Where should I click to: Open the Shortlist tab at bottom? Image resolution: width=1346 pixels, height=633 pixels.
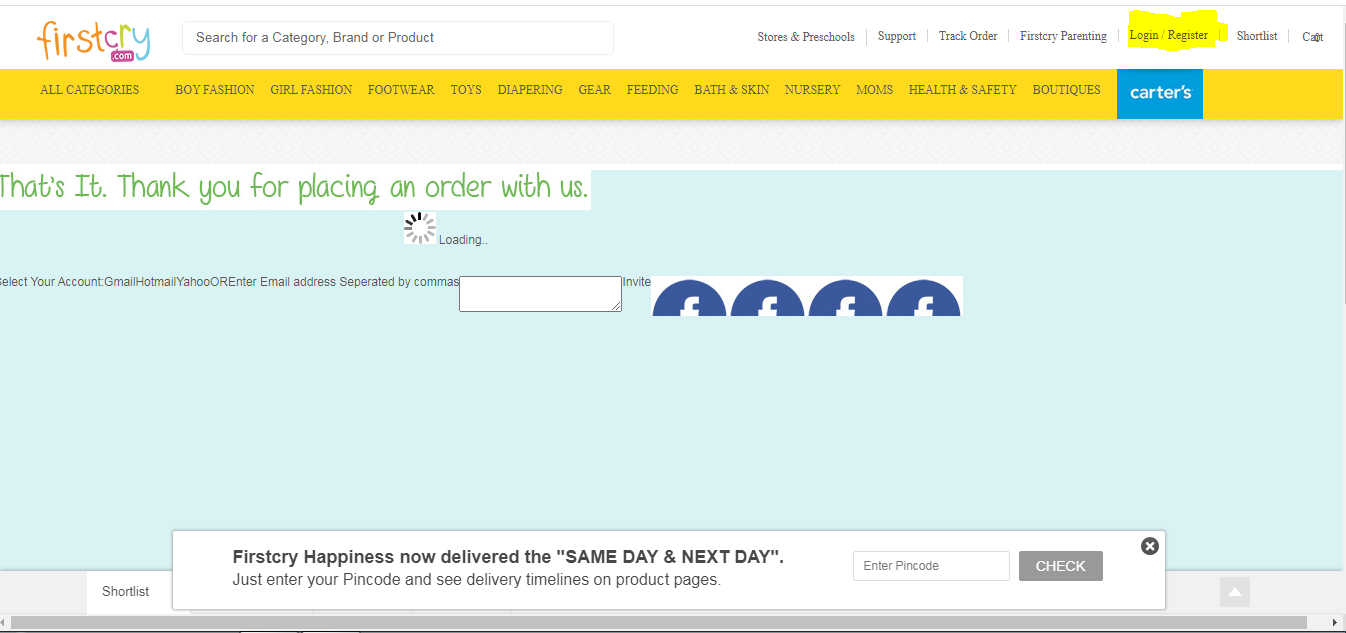click(x=126, y=592)
